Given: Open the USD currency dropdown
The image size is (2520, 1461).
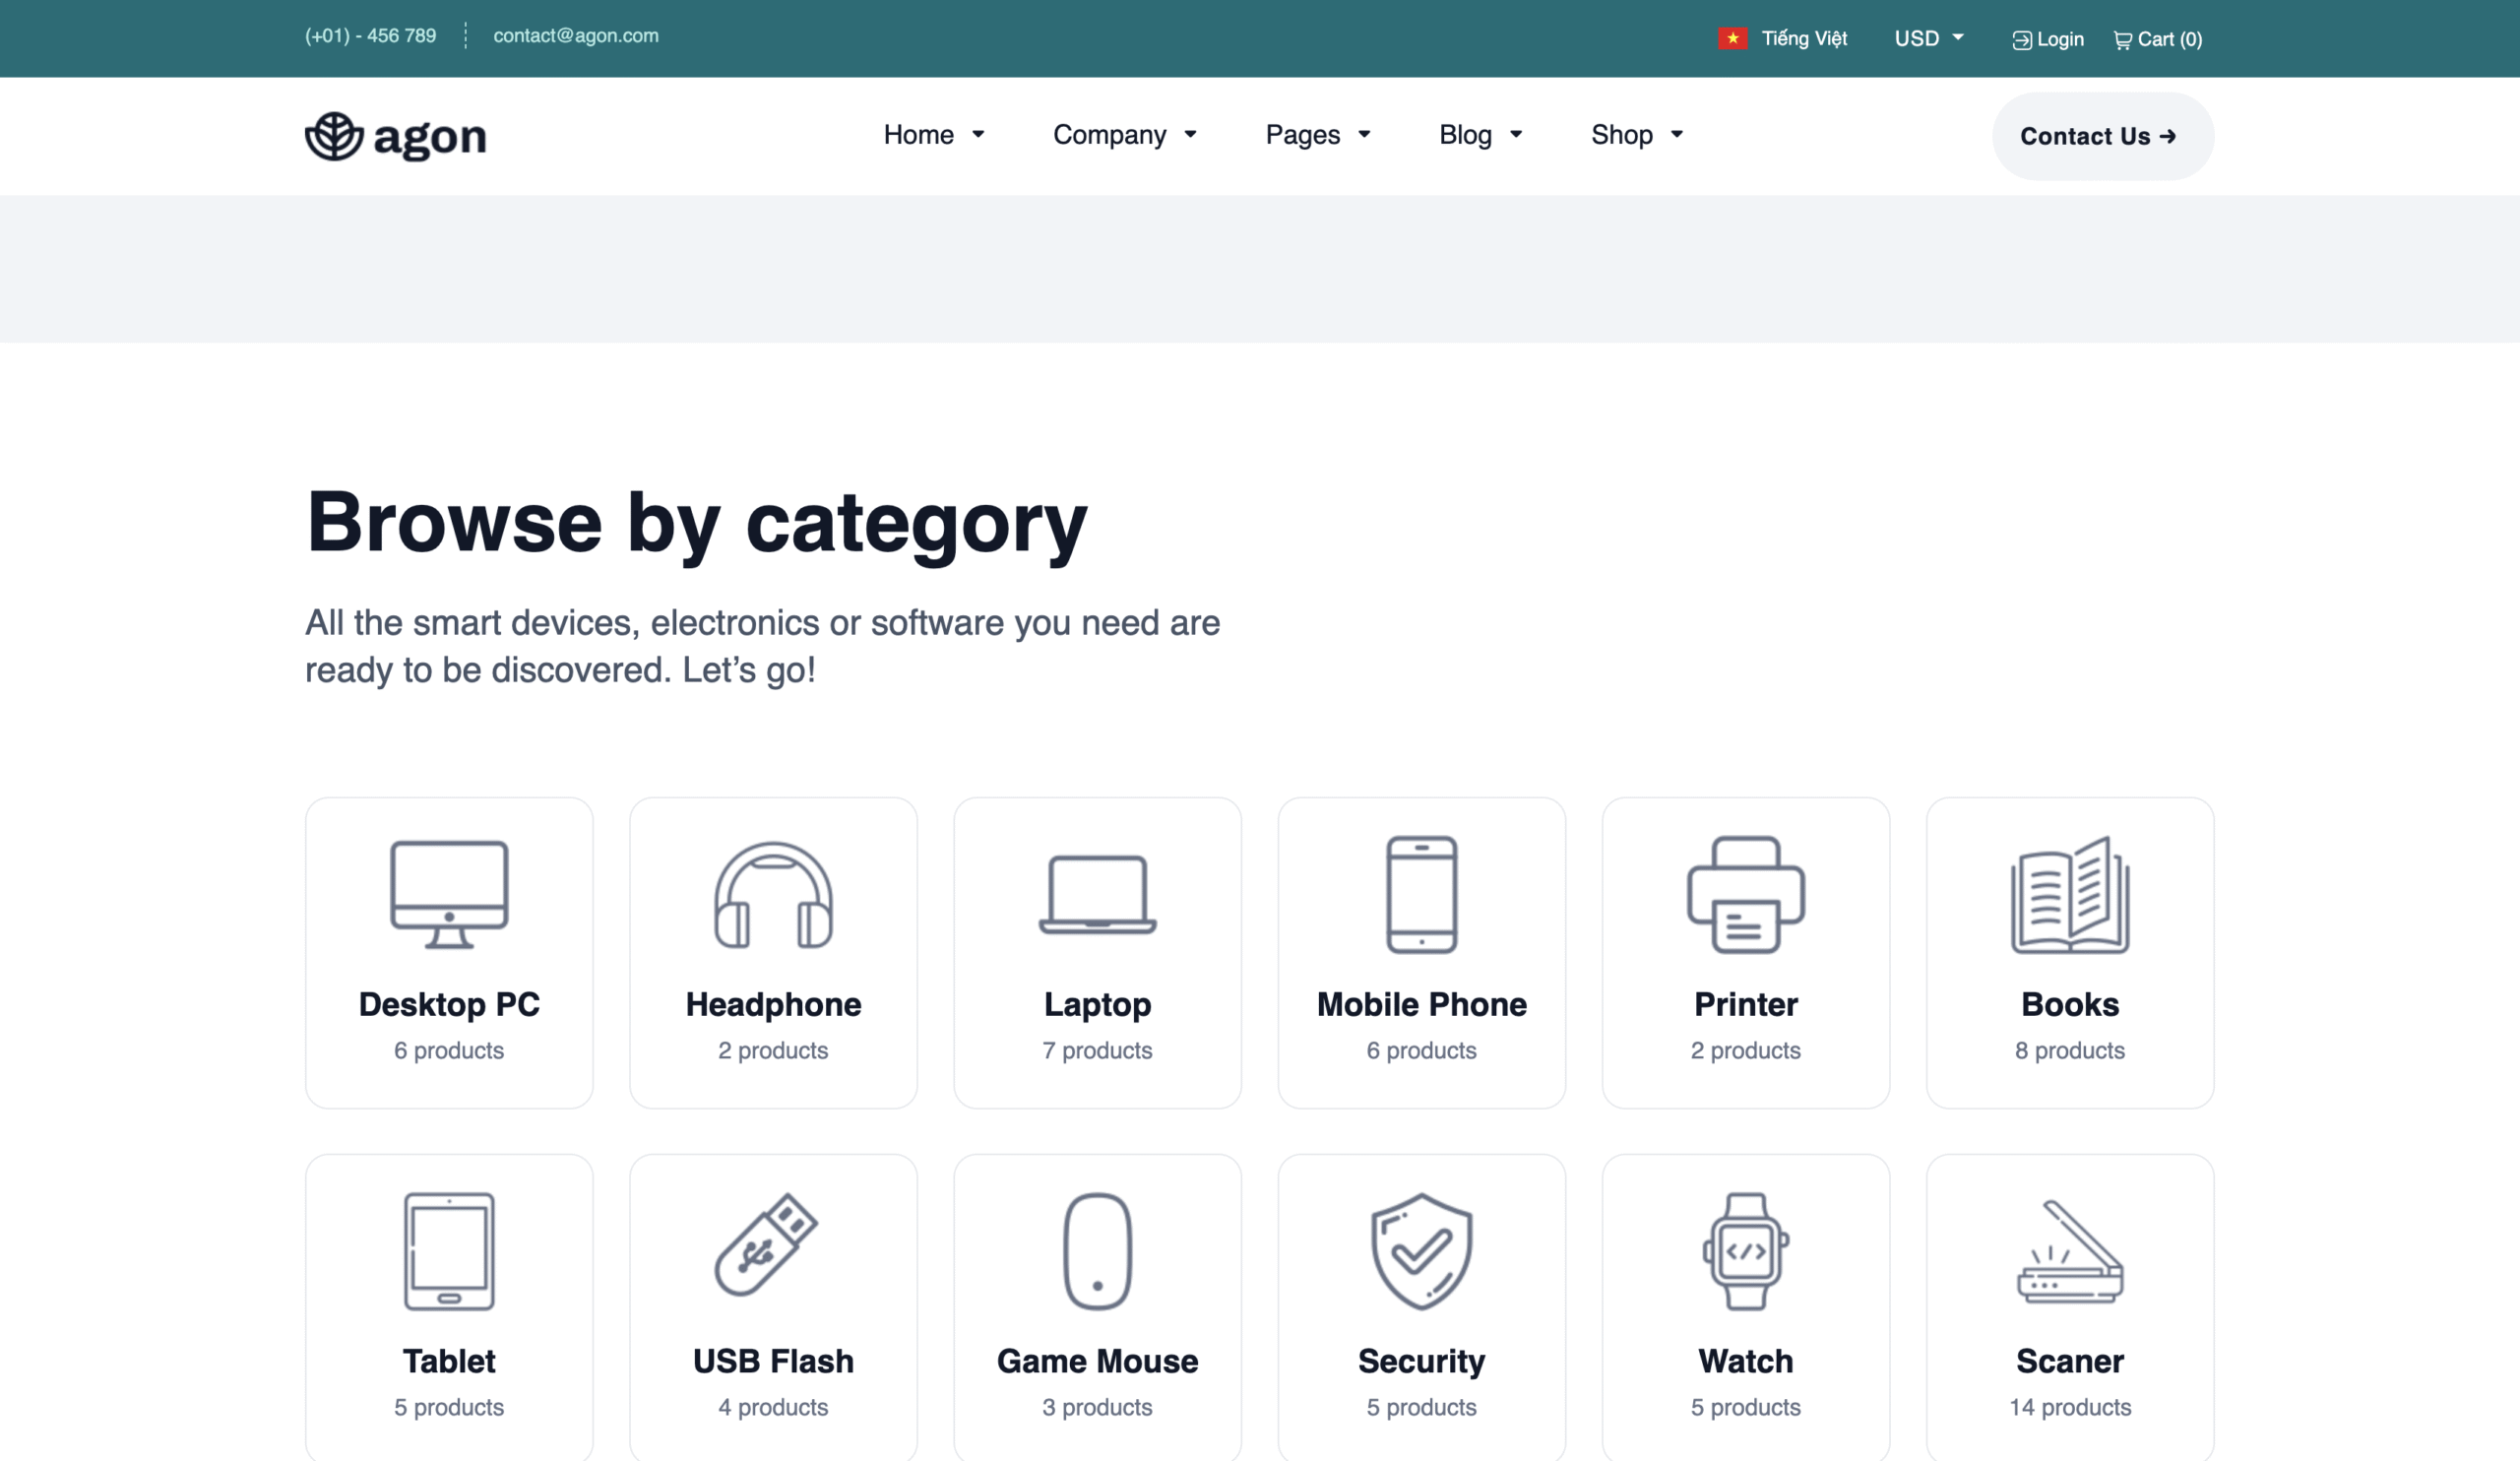Looking at the screenshot, I should (x=1928, y=38).
